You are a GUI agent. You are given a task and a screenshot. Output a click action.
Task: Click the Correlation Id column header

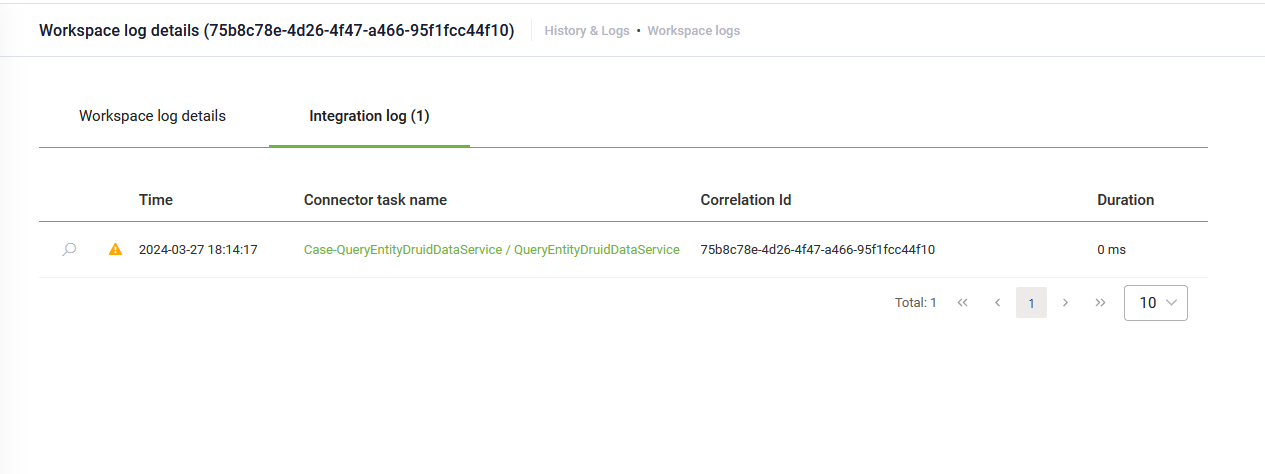pos(746,200)
